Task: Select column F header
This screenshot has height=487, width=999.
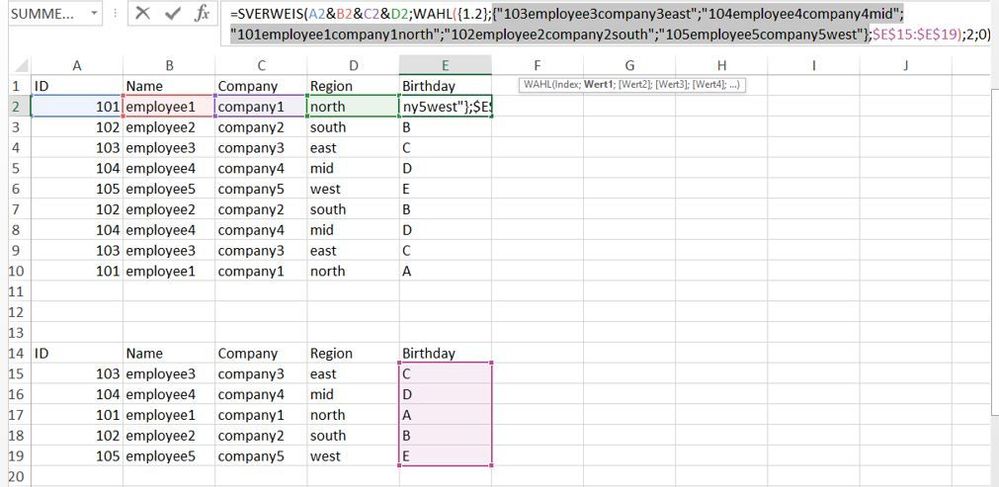Action: click(x=537, y=65)
